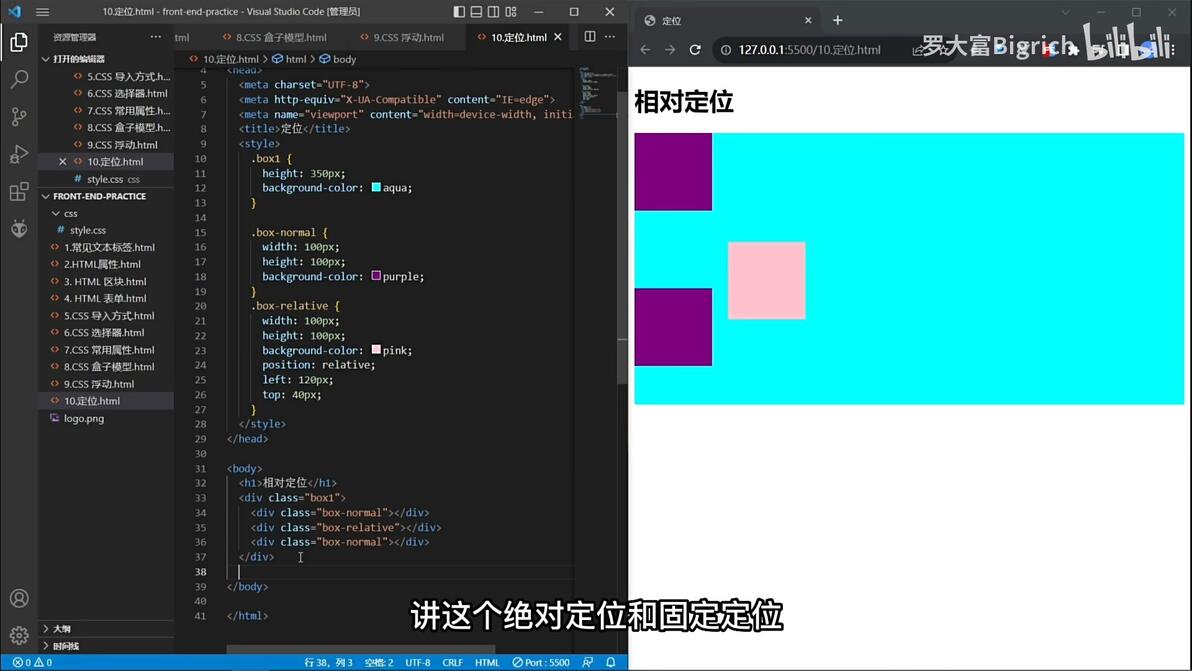Change encoding UTF-8 in status bar

tap(417, 663)
